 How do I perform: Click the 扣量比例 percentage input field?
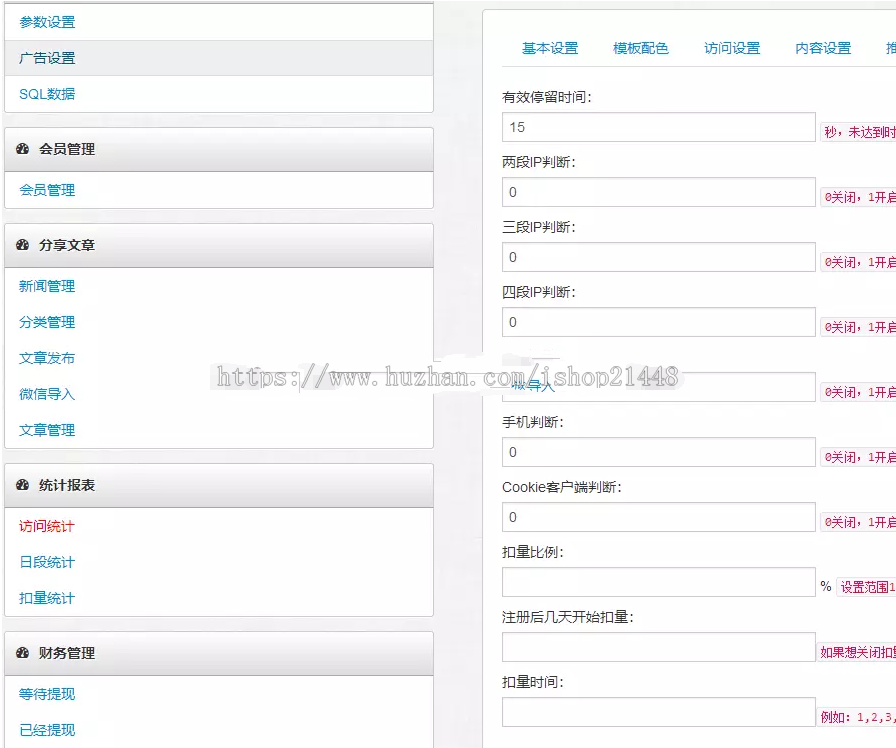tap(656, 582)
